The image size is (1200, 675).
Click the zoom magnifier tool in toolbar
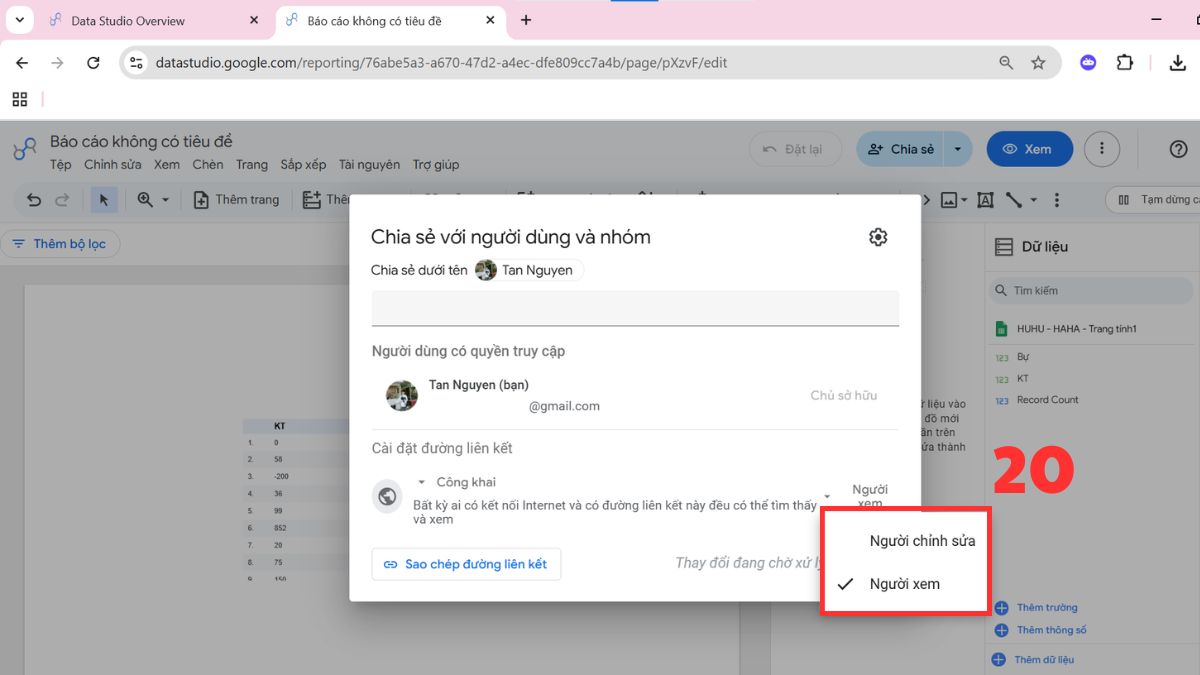point(145,200)
